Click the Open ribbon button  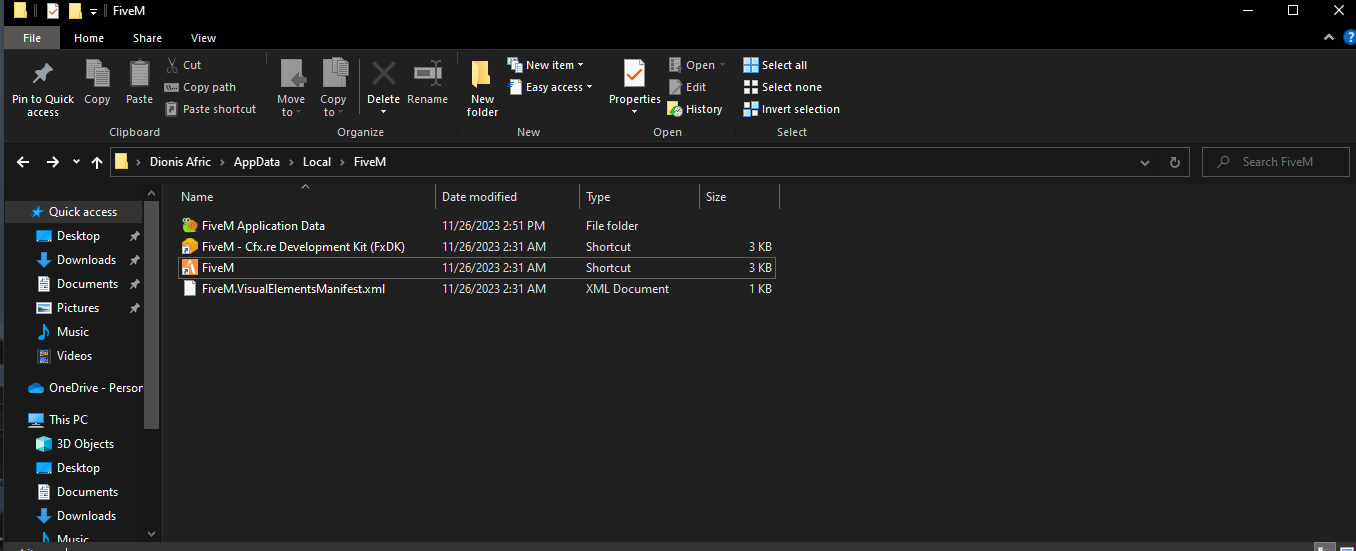[696, 65]
